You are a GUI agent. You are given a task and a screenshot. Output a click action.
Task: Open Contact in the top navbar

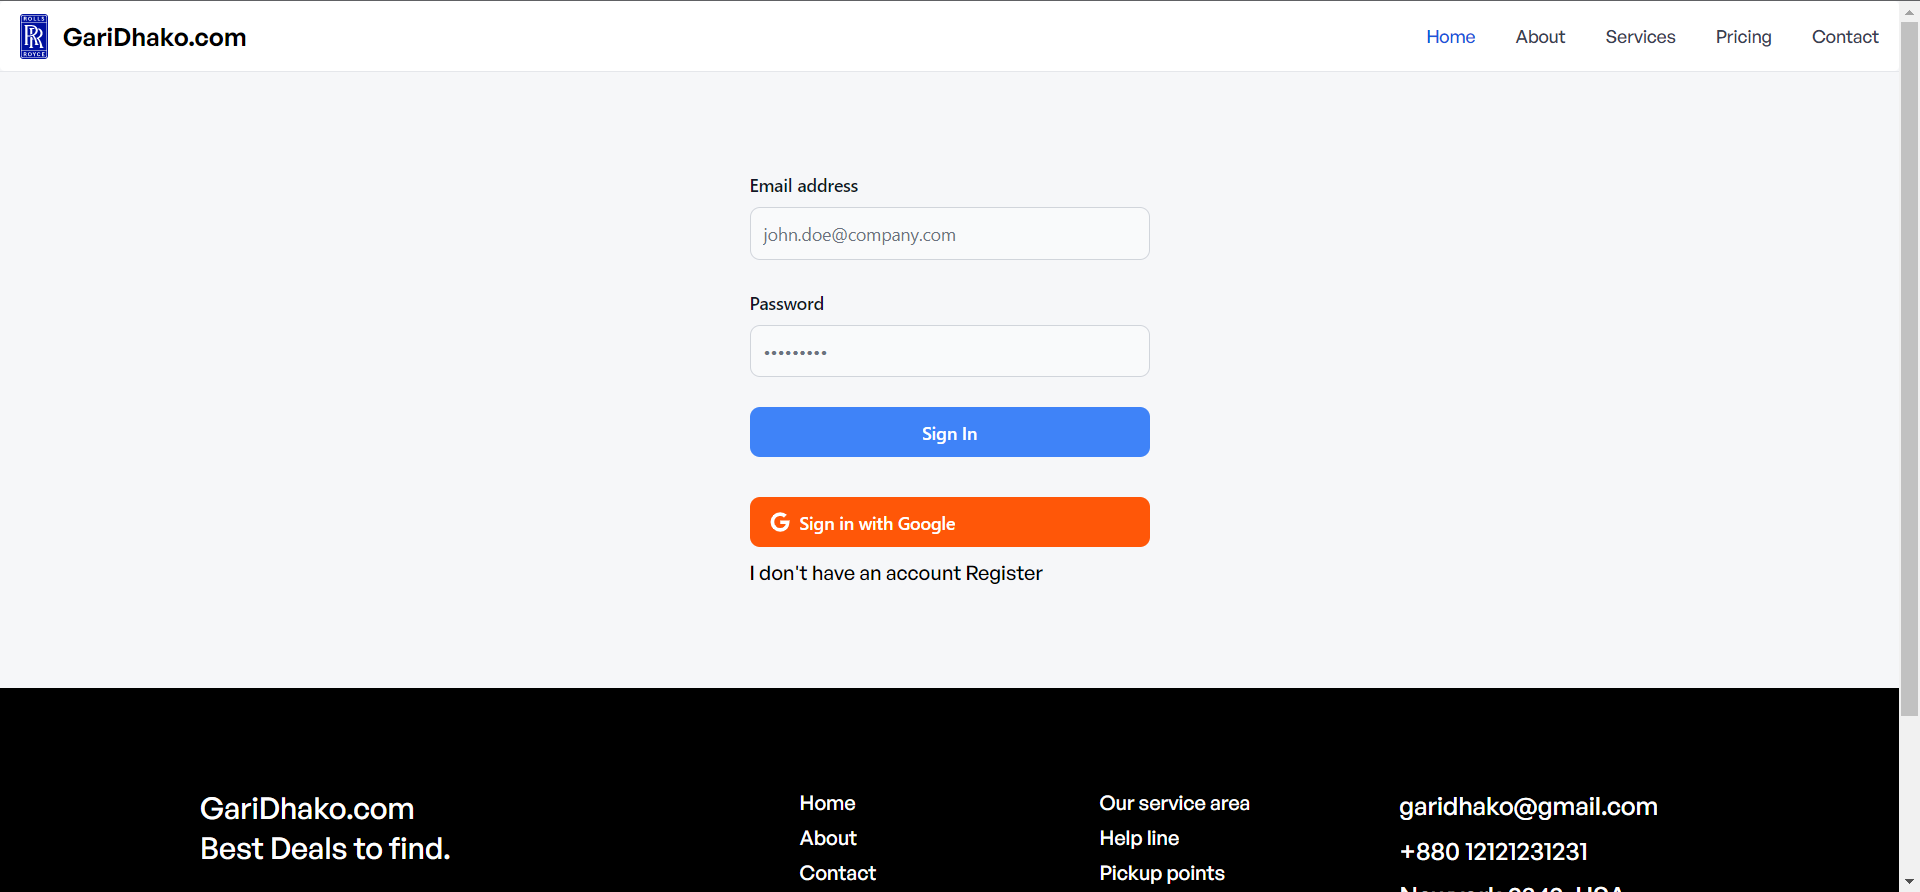click(1845, 37)
